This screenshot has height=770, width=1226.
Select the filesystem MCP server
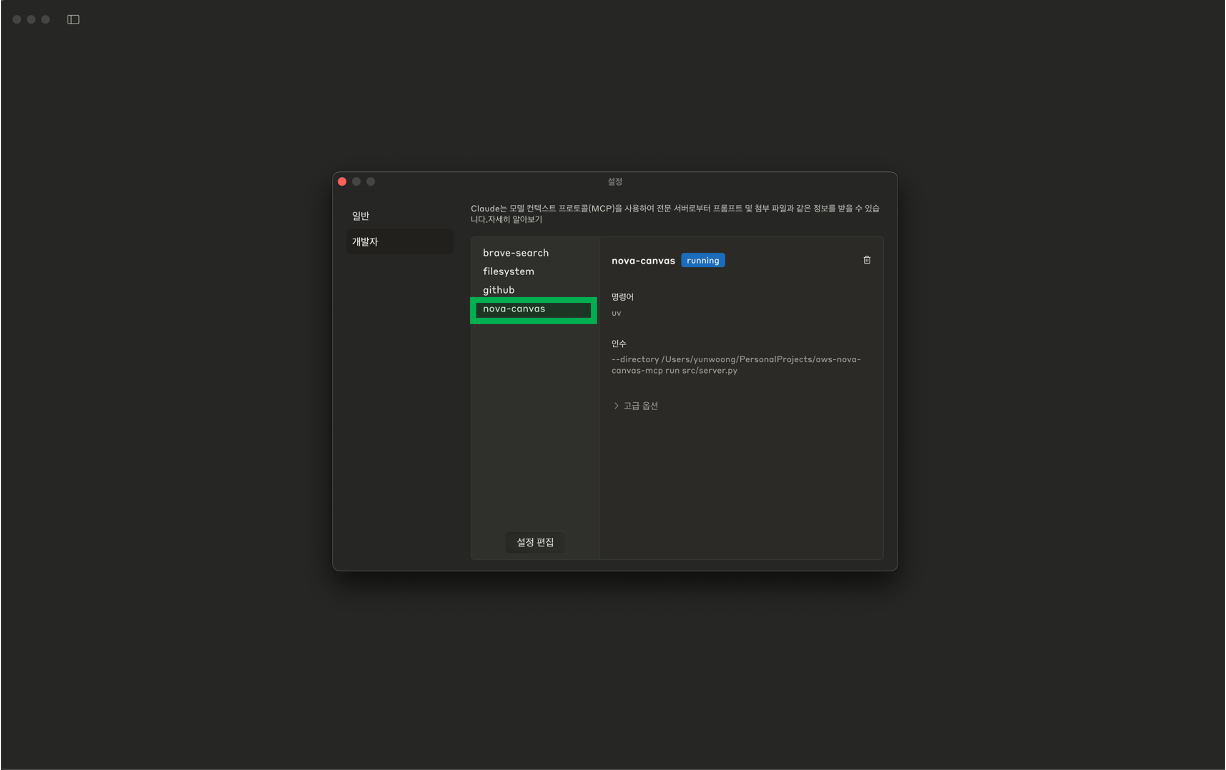pos(509,271)
